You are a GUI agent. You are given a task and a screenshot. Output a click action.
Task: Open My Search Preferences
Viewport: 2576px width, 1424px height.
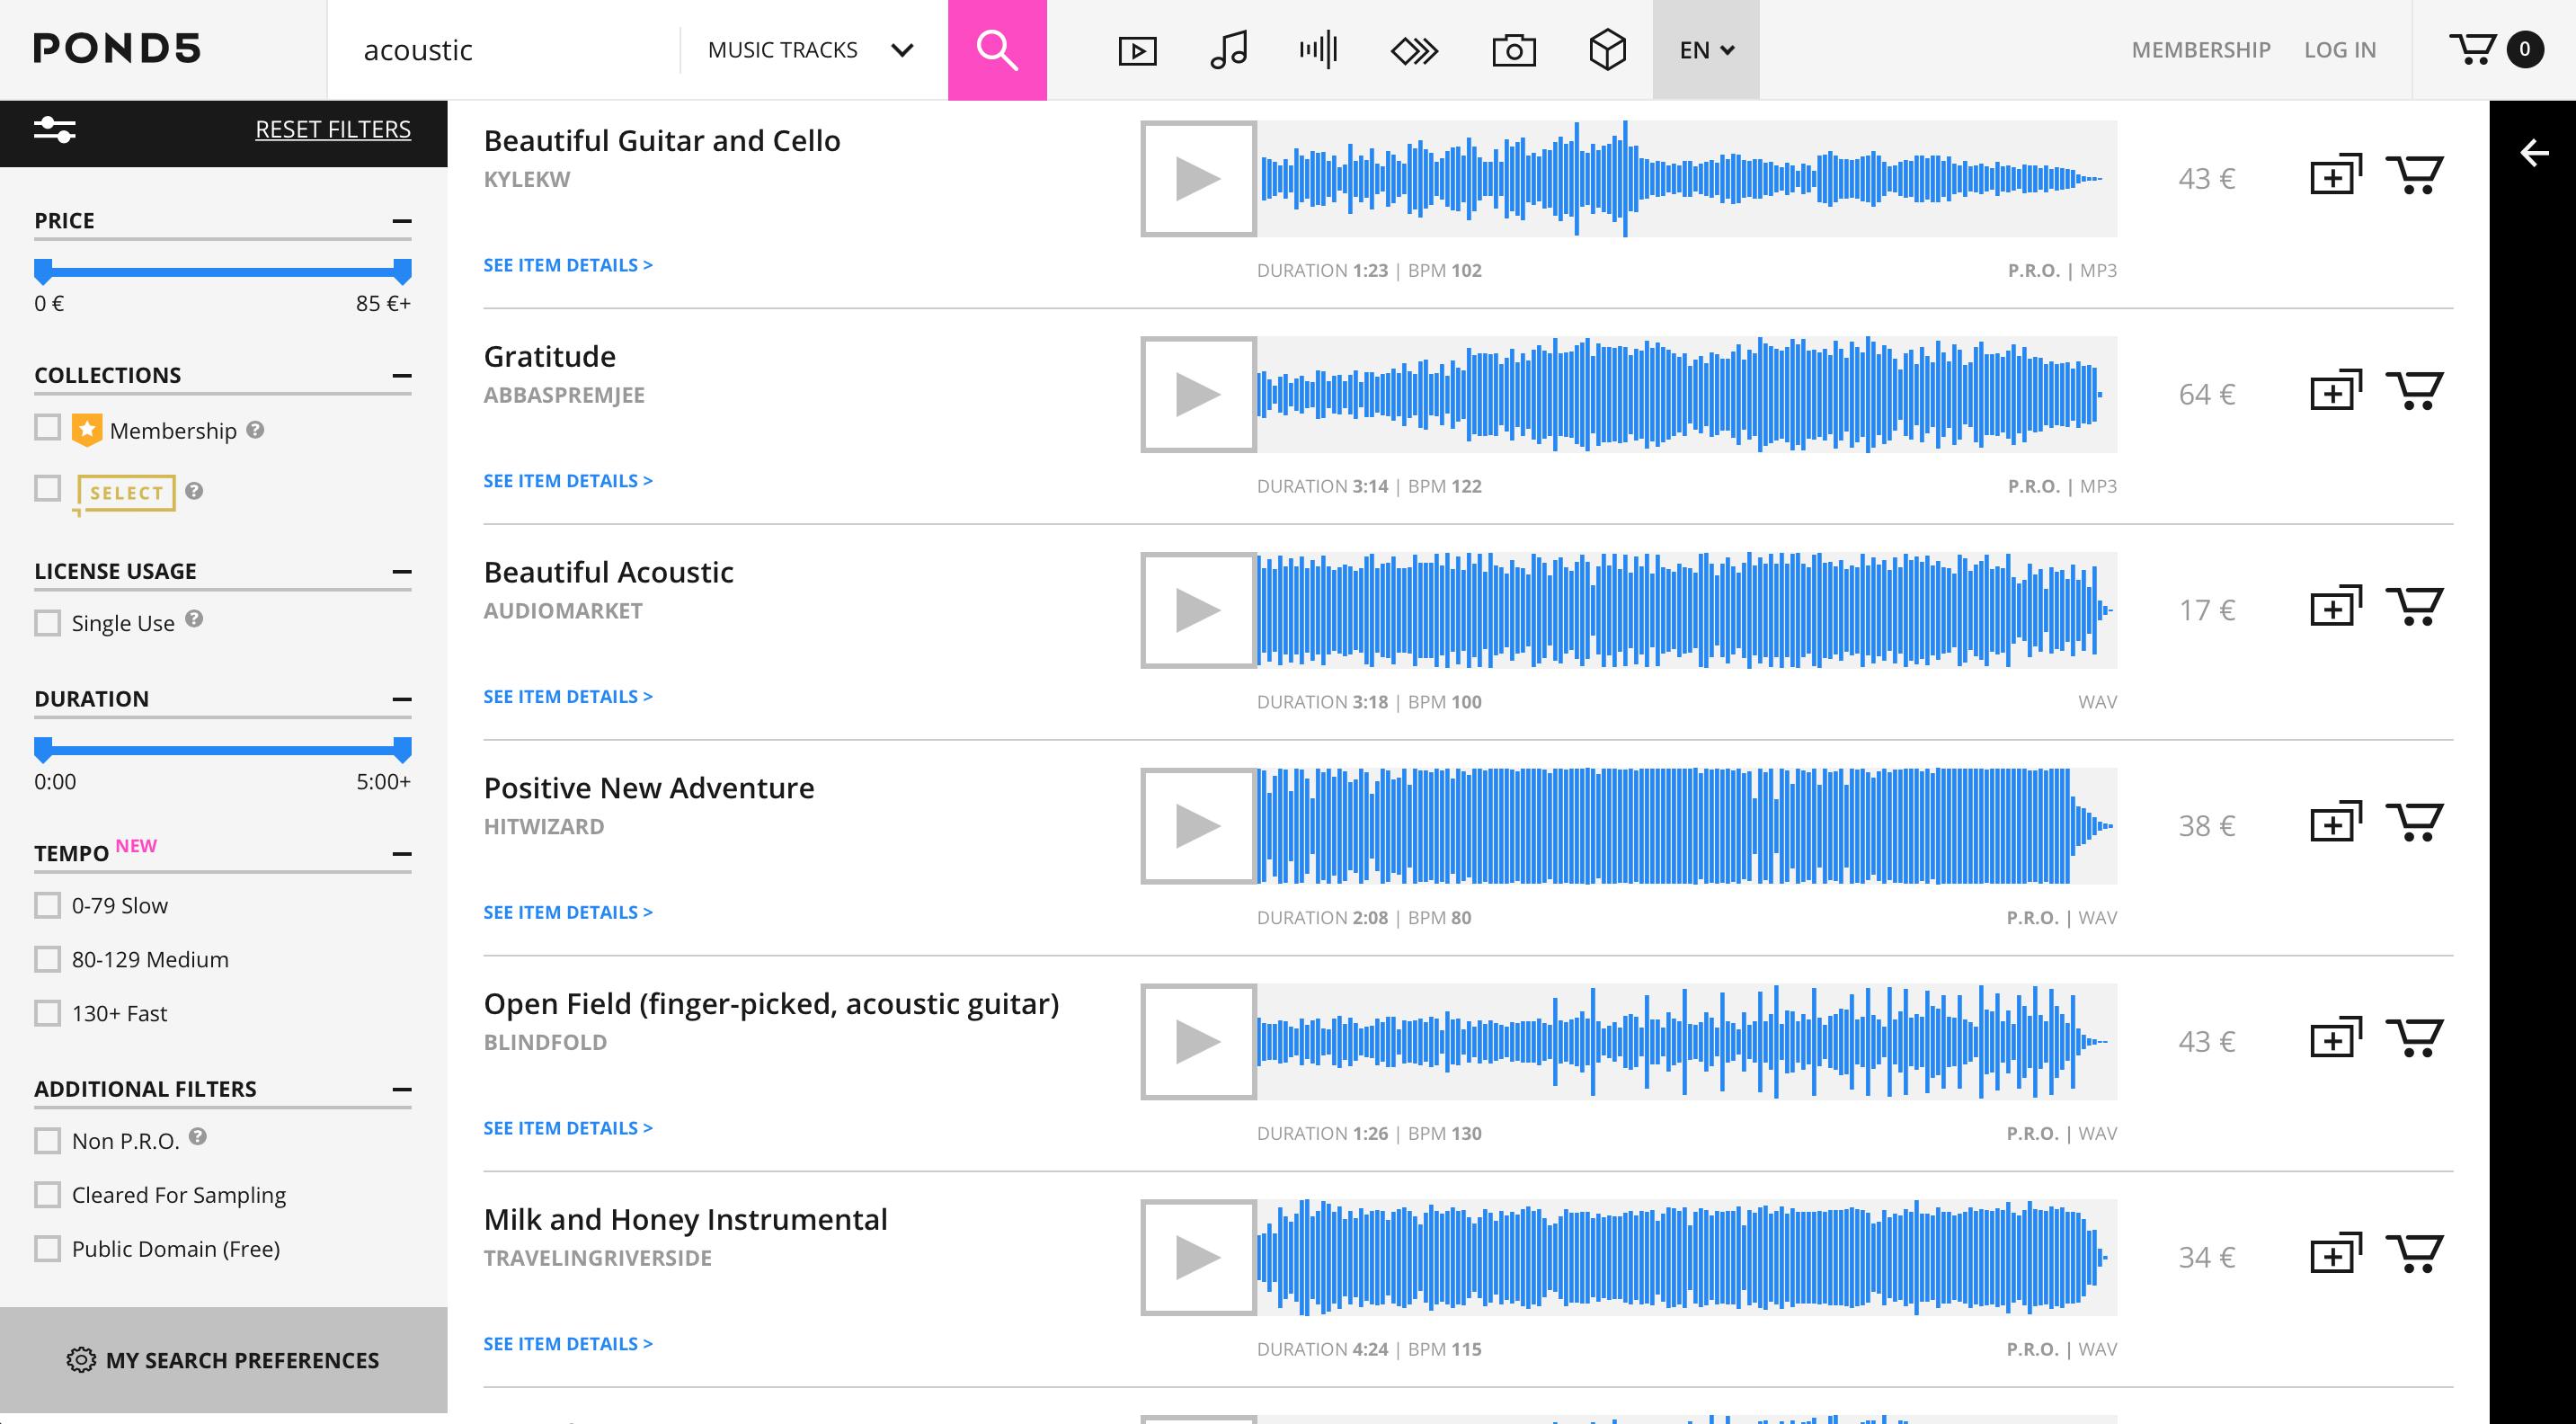pos(223,1360)
